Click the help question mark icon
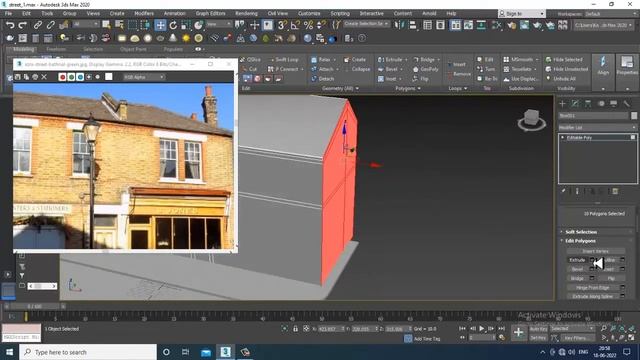Screen dimensions: 640x360 point(362,38)
